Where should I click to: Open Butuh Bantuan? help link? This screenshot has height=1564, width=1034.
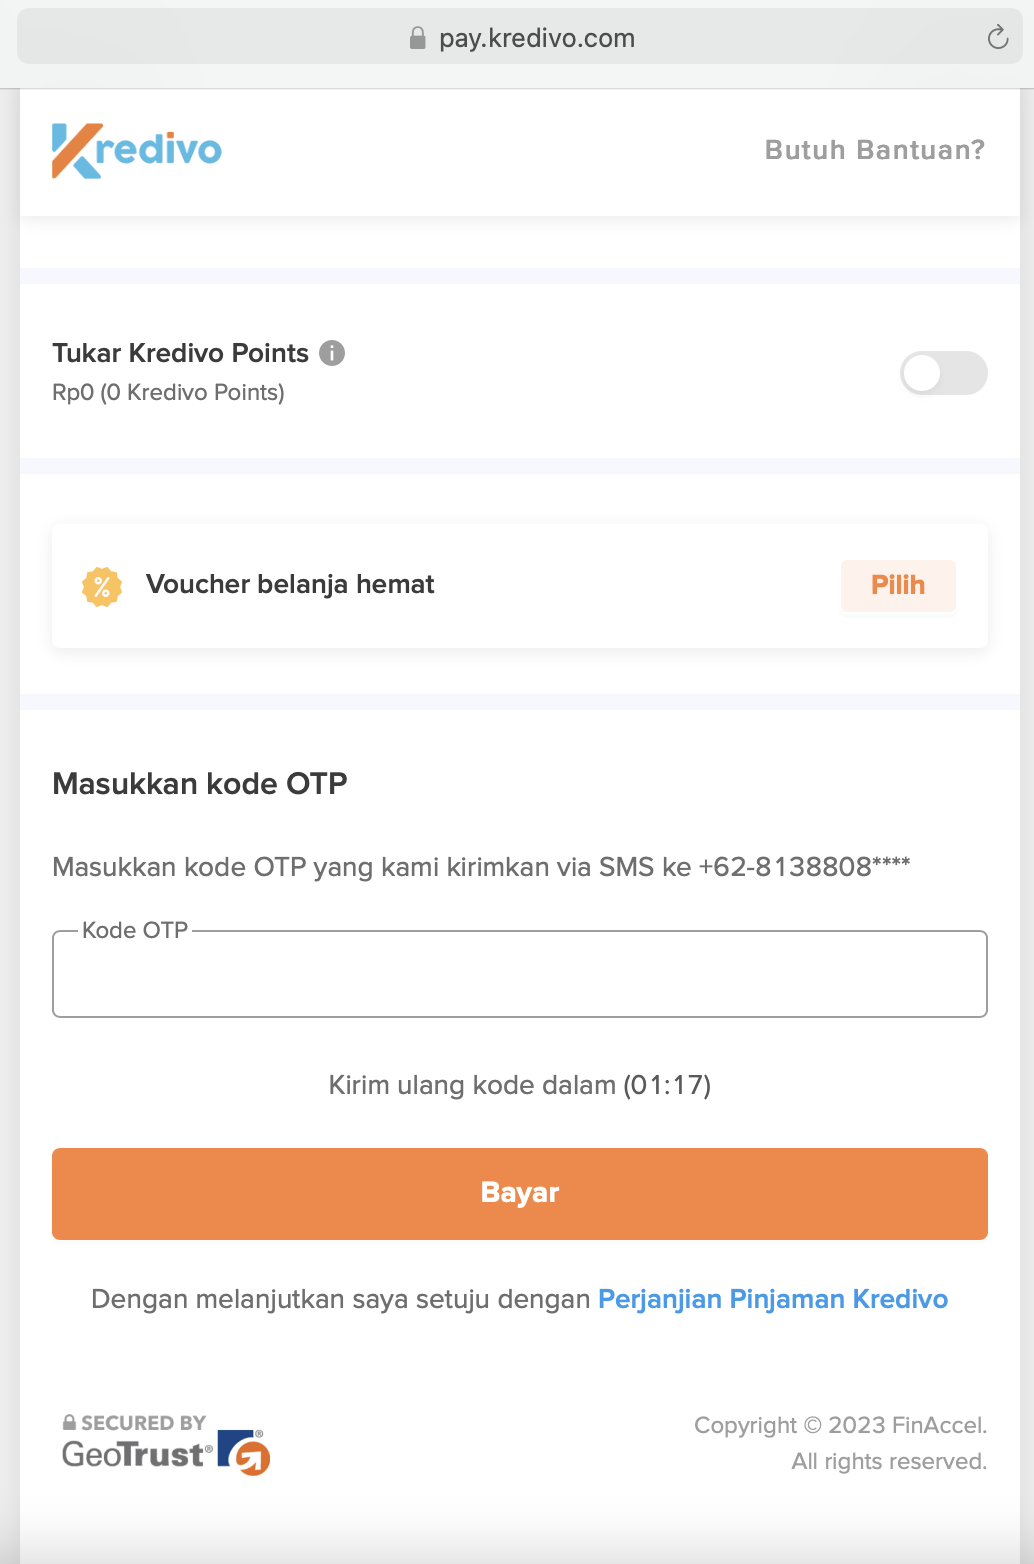[x=875, y=150]
